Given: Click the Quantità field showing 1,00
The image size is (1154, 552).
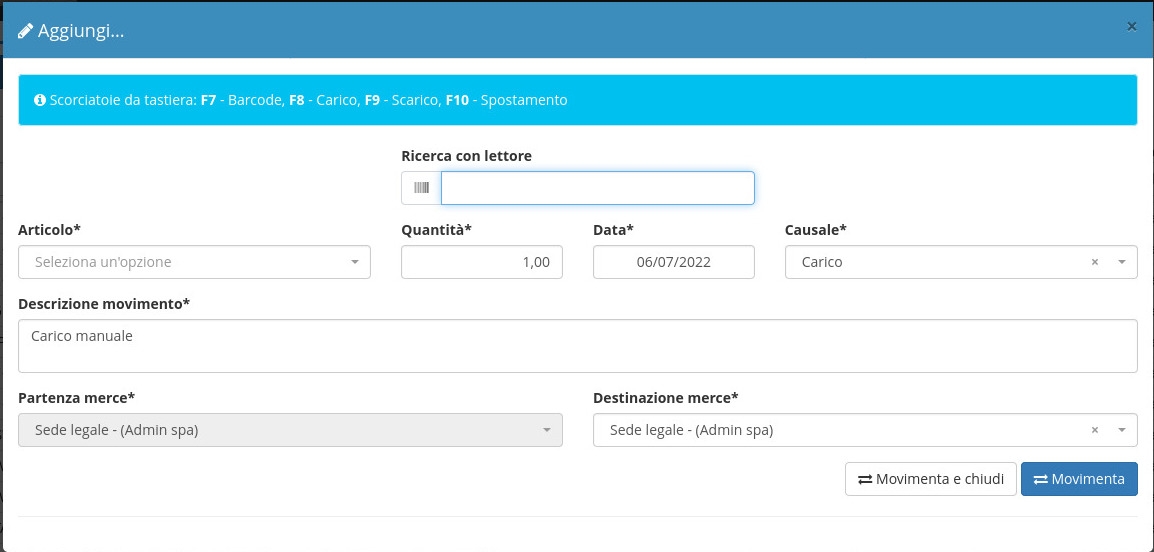Looking at the screenshot, I should (481, 262).
